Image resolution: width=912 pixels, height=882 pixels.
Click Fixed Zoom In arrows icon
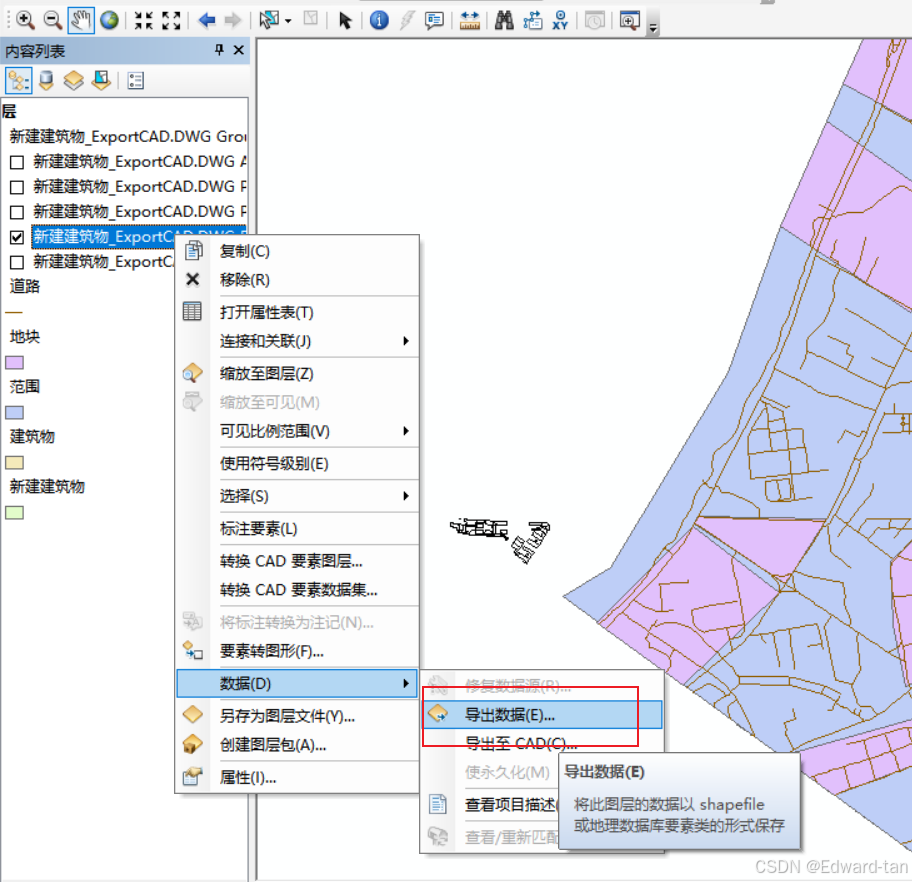click(143, 21)
